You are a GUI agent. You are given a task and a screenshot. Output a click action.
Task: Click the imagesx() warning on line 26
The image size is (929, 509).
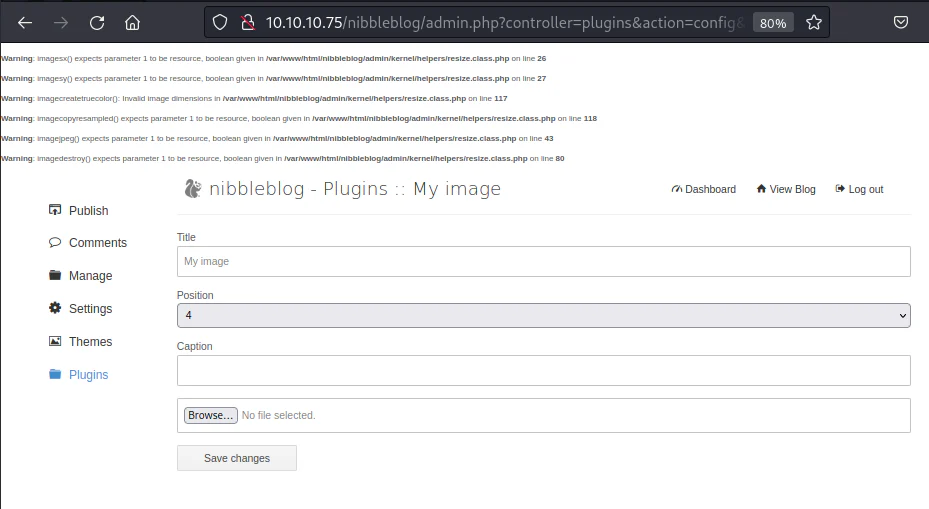point(274,59)
